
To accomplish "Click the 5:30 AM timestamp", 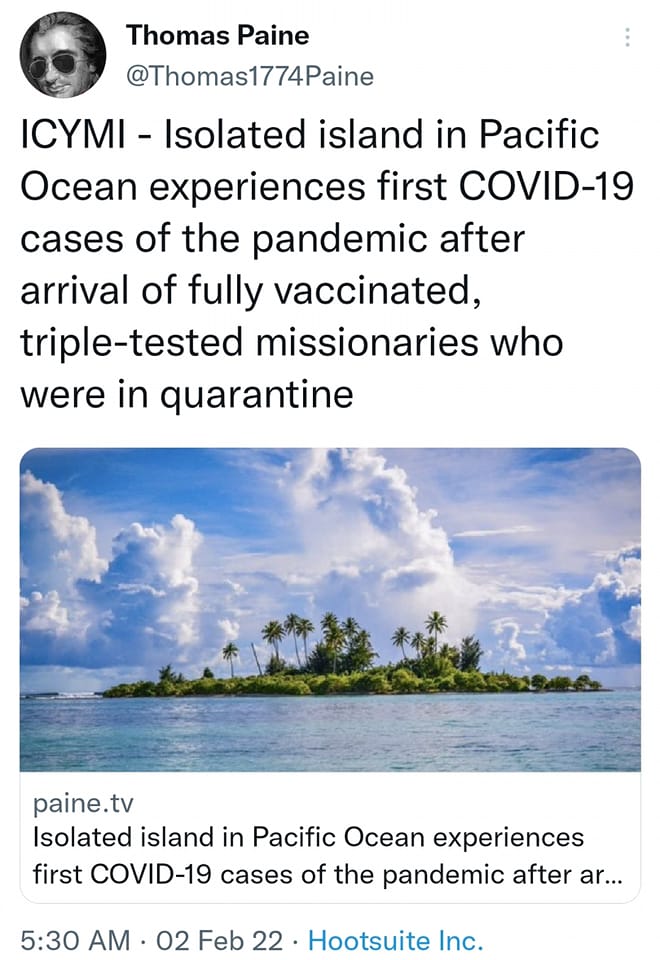I will [76, 940].
